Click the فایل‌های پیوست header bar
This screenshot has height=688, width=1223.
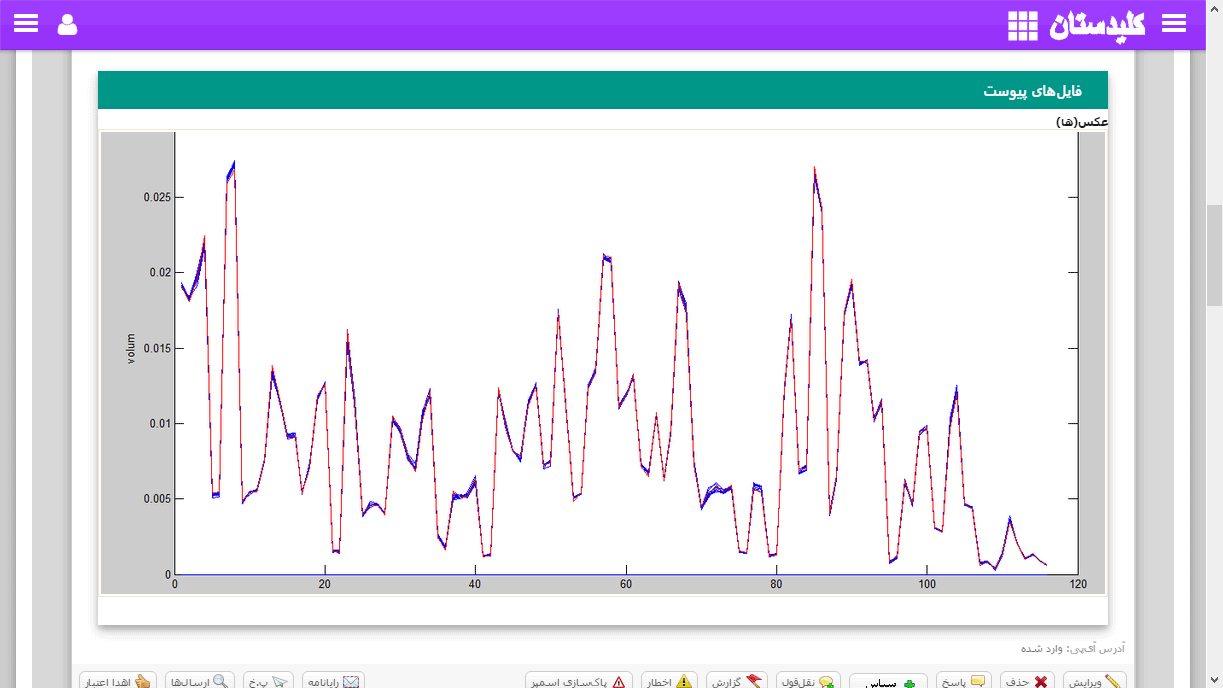603,90
